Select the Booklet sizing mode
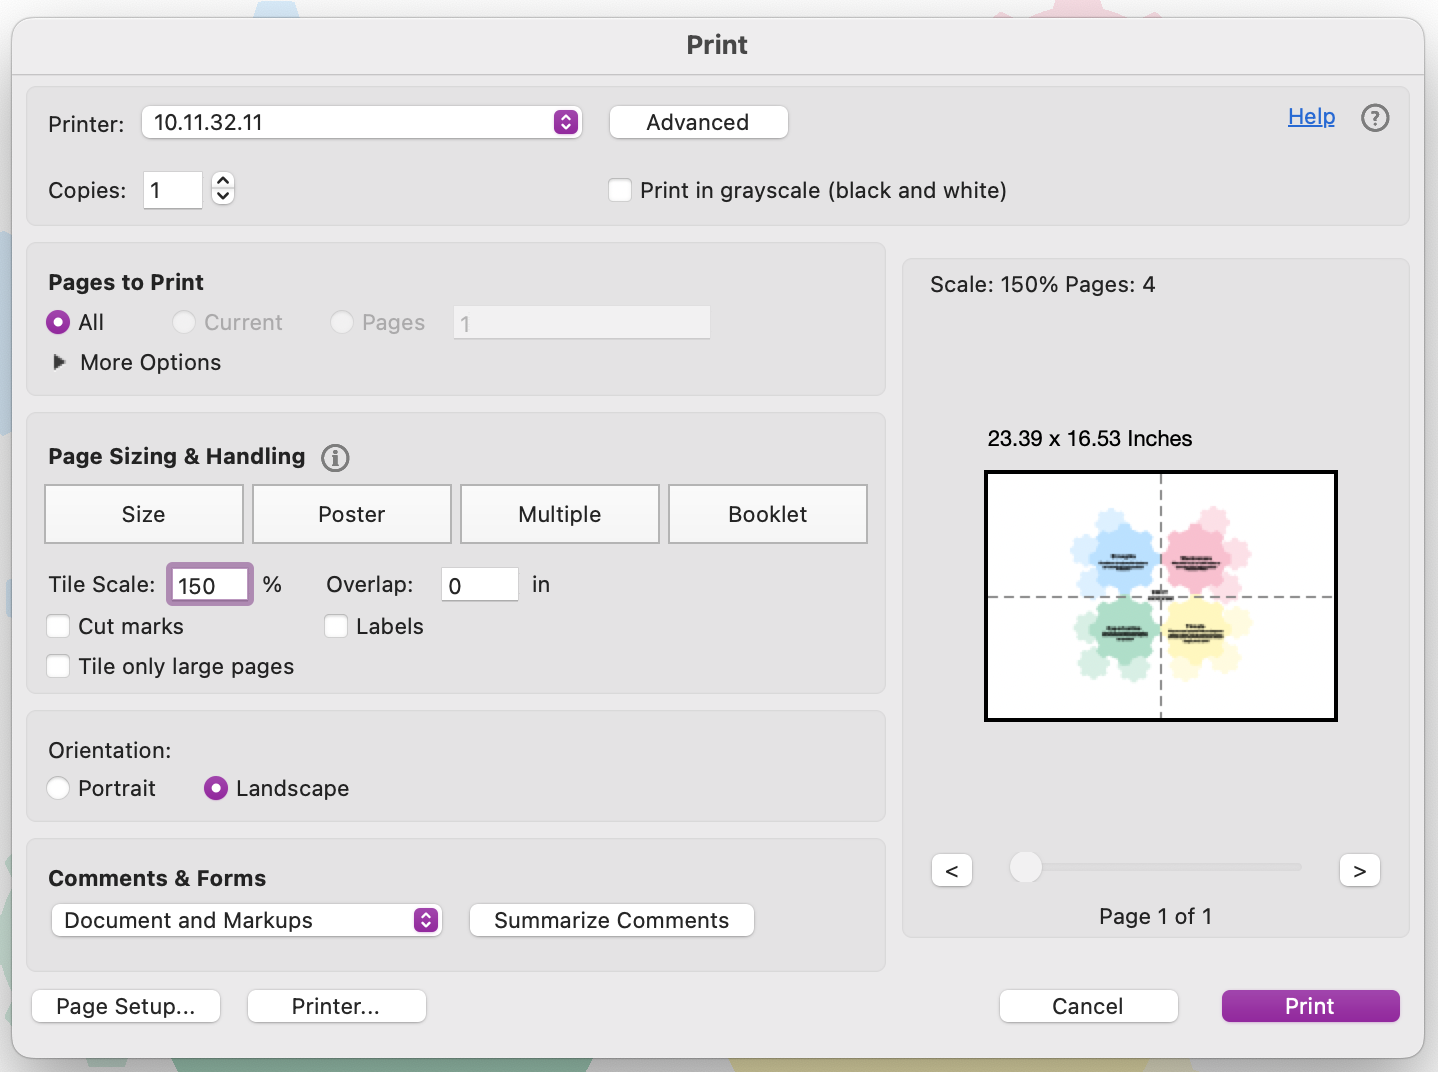The width and height of the screenshot is (1438, 1072). pyautogui.click(x=767, y=514)
